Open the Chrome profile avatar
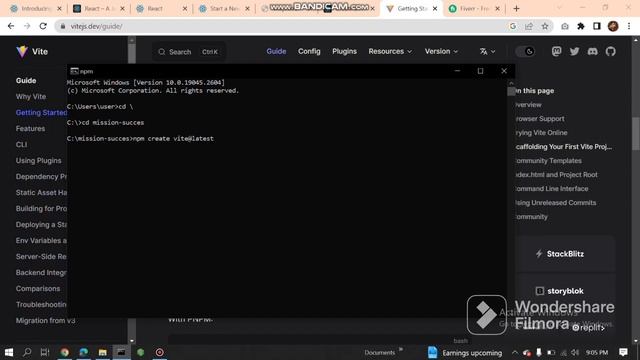The width and height of the screenshot is (640, 360). click(613, 26)
